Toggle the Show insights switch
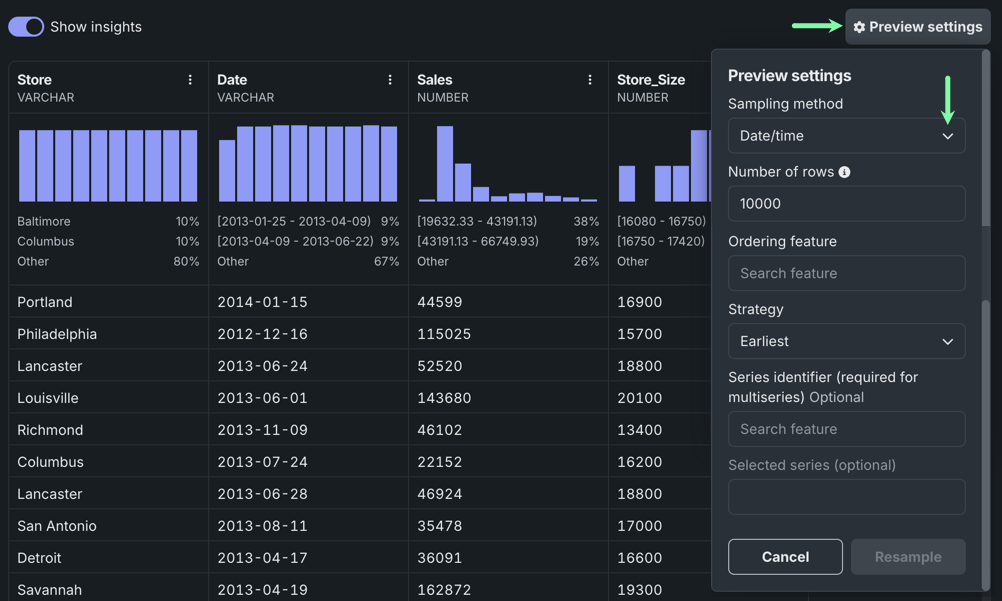Screen dimensions: 1002x601 [26, 27]
